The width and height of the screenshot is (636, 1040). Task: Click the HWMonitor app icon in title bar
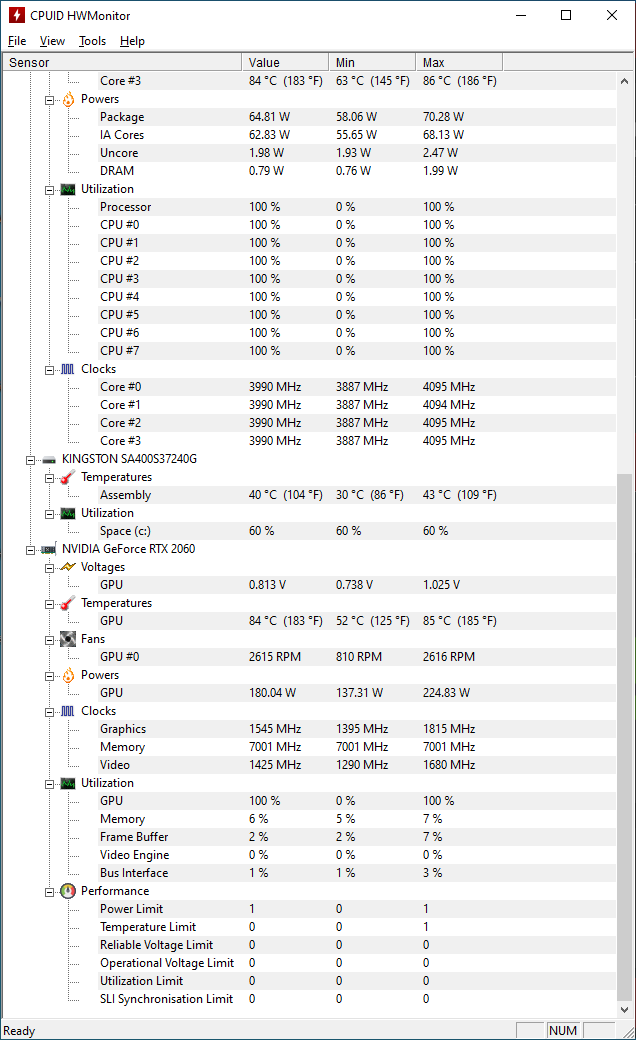16,15
